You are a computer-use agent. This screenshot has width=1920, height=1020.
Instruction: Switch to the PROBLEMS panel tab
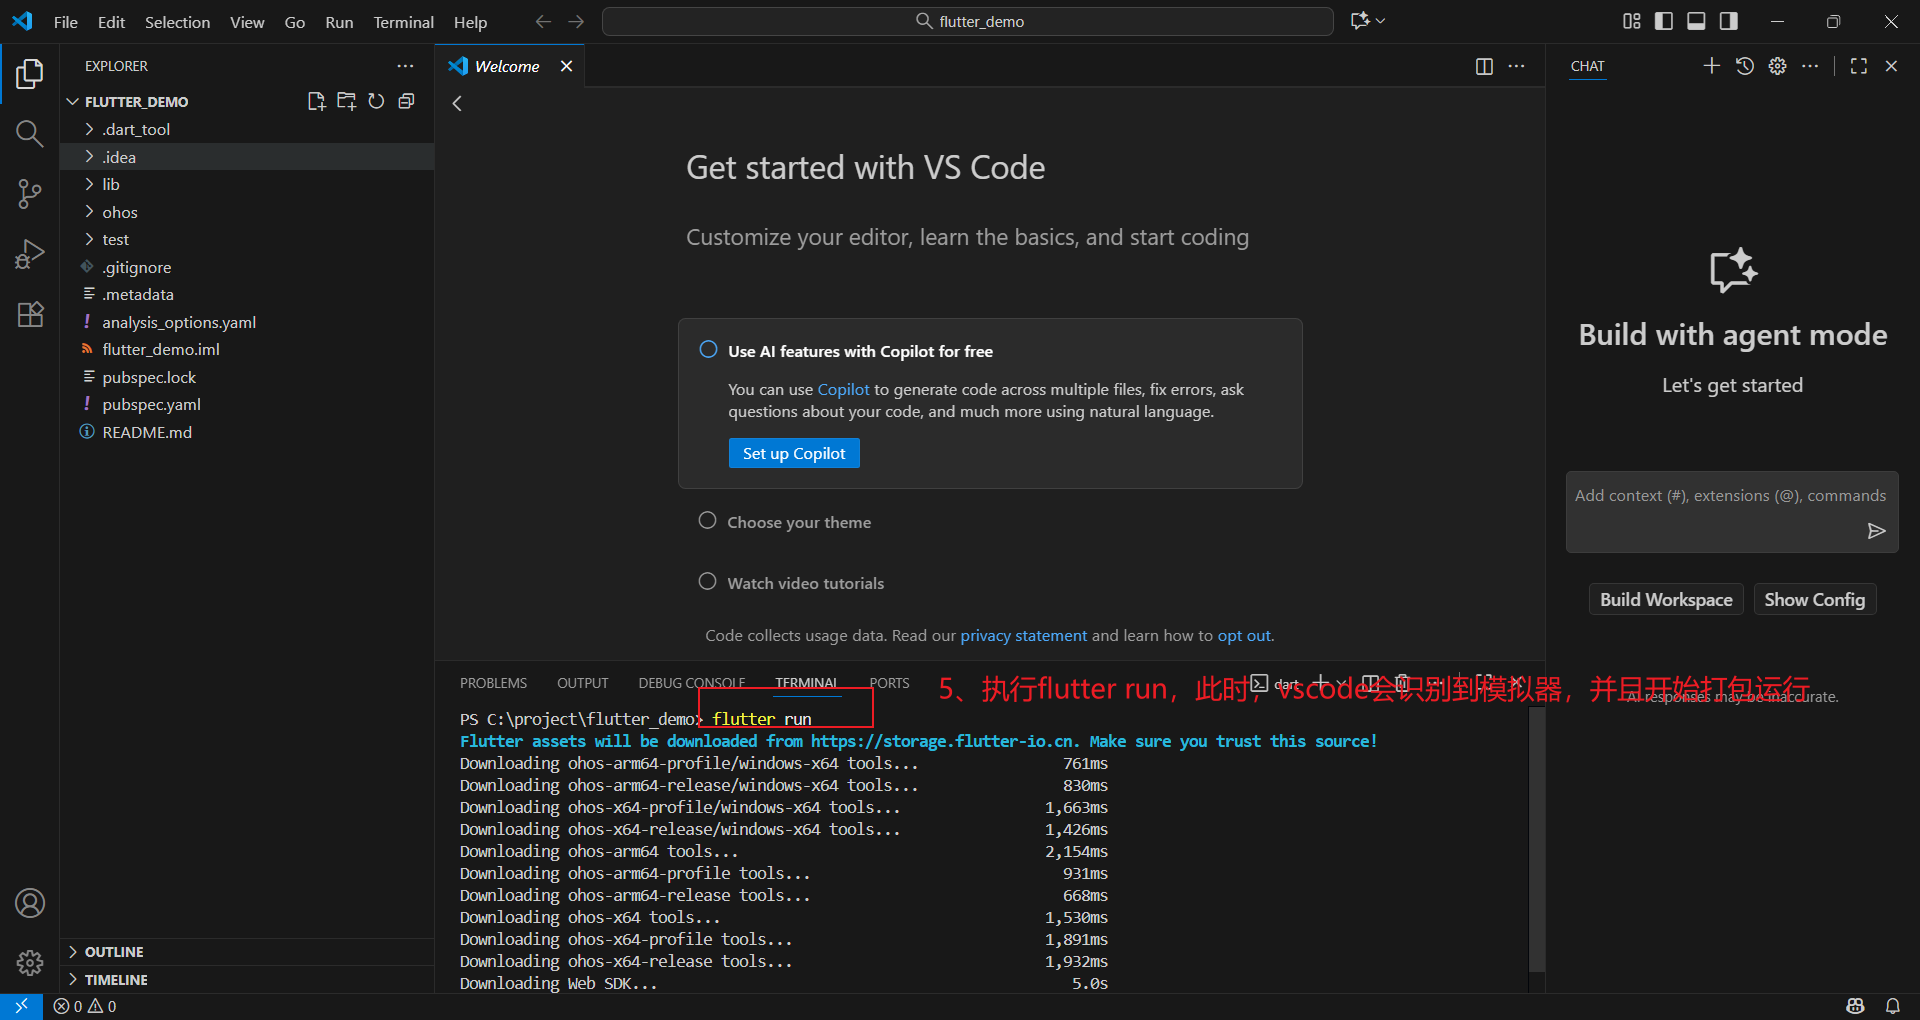493,683
